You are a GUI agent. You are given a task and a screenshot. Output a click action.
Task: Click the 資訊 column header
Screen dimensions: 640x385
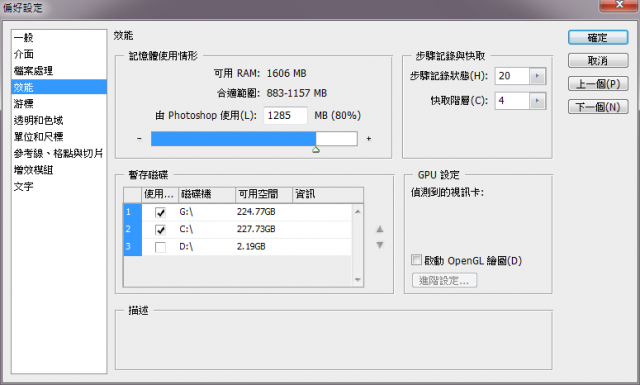[328, 194]
